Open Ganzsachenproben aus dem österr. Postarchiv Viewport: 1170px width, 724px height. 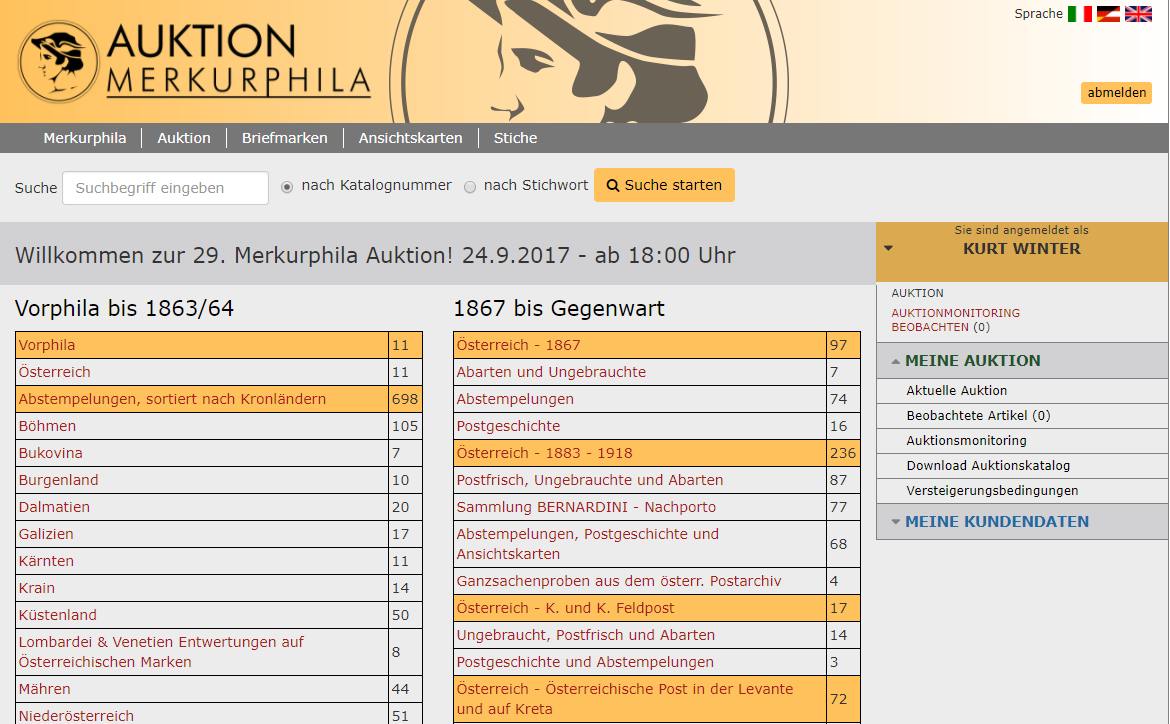(x=619, y=581)
